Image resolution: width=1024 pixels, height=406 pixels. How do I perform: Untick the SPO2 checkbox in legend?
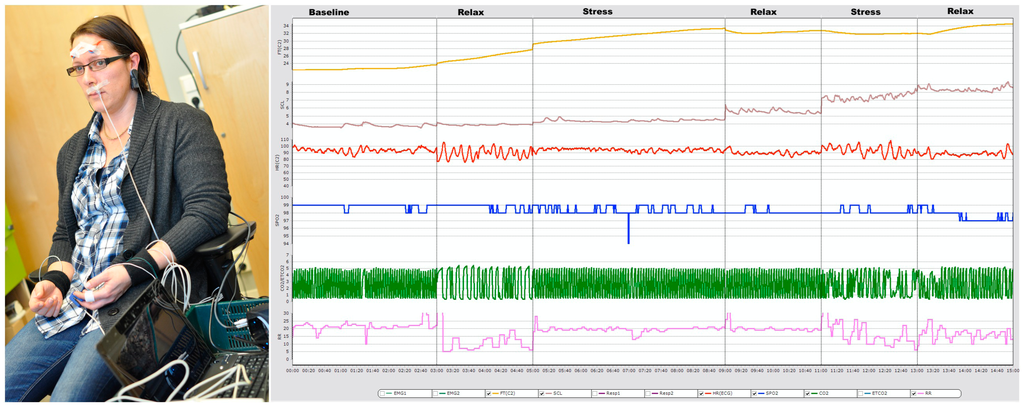[x=753, y=394]
